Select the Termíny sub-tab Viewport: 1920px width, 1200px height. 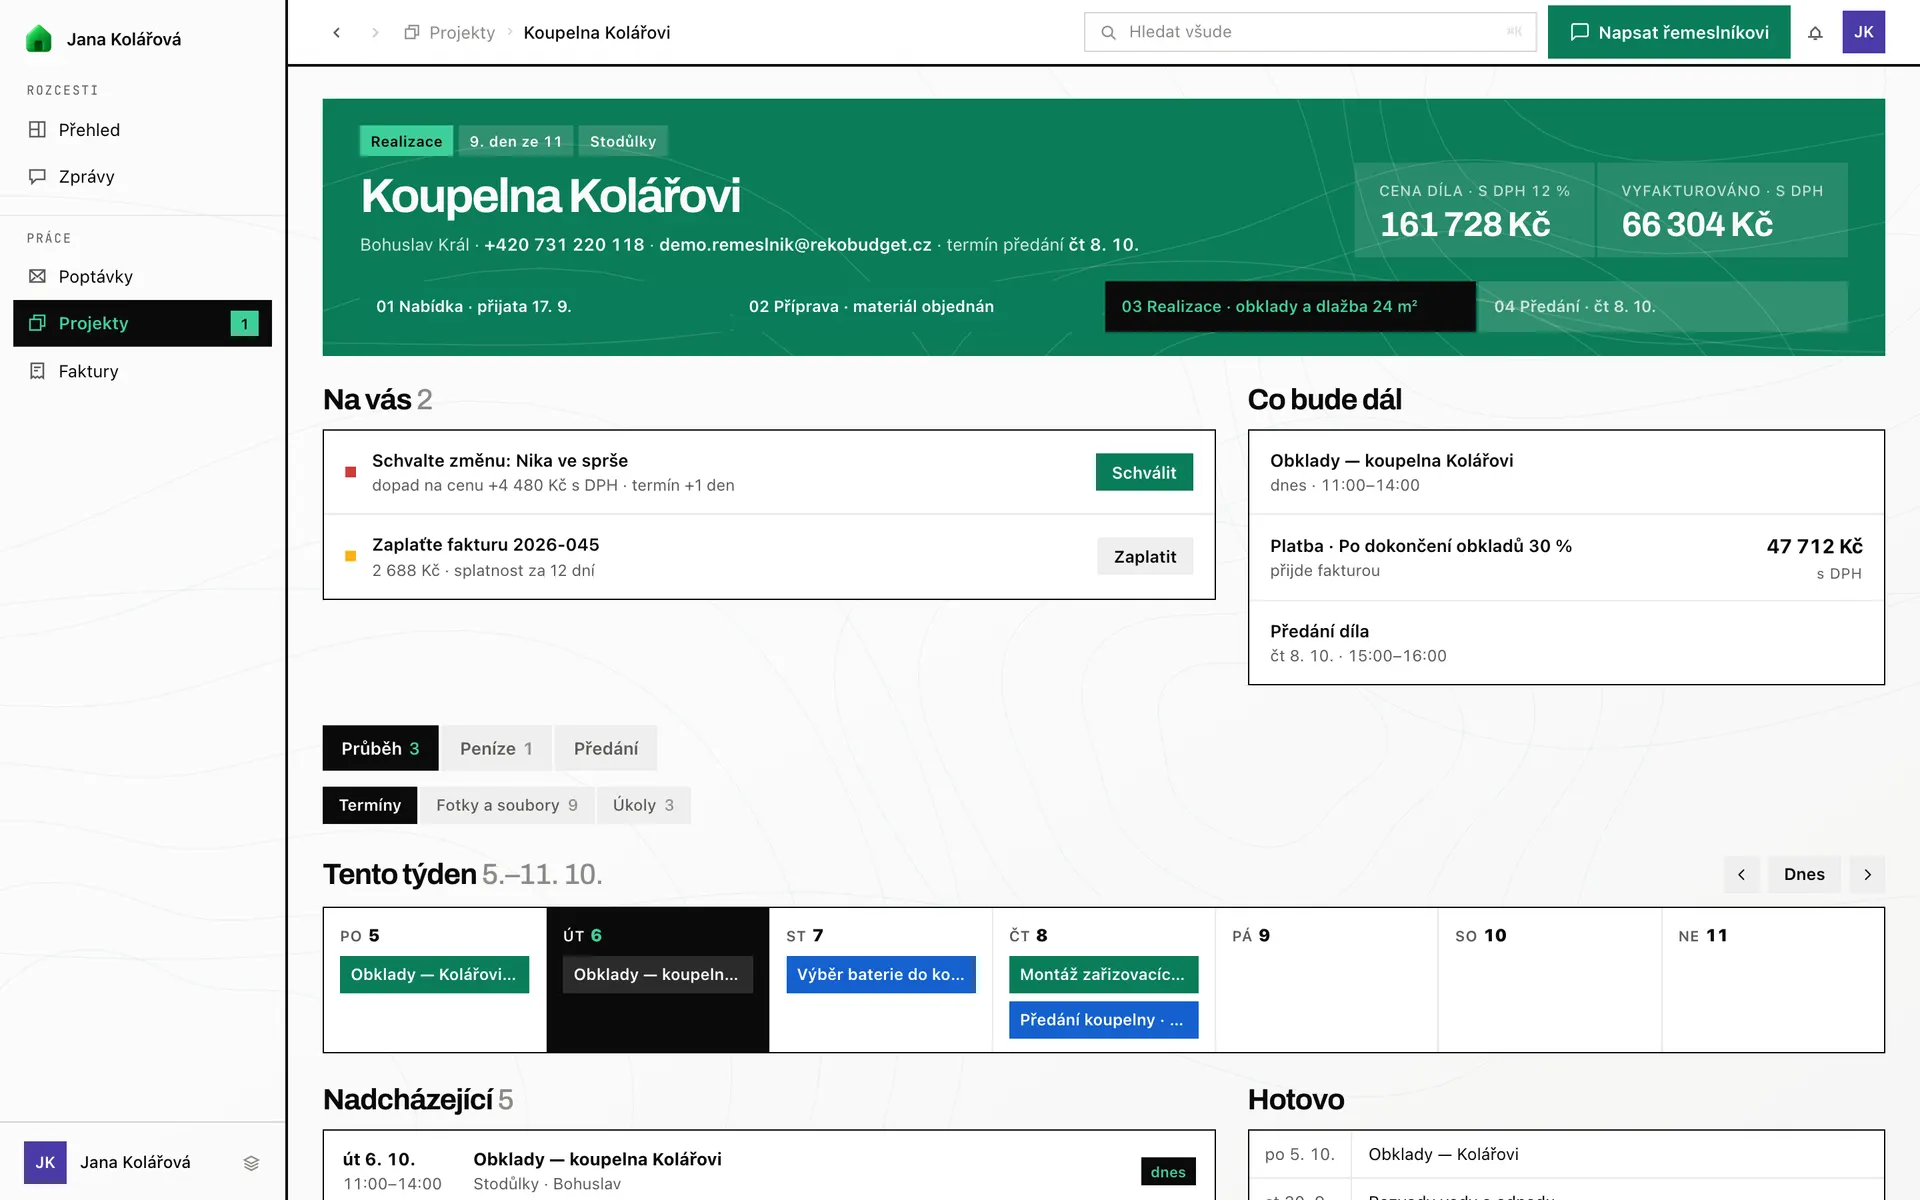tap(370, 805)
